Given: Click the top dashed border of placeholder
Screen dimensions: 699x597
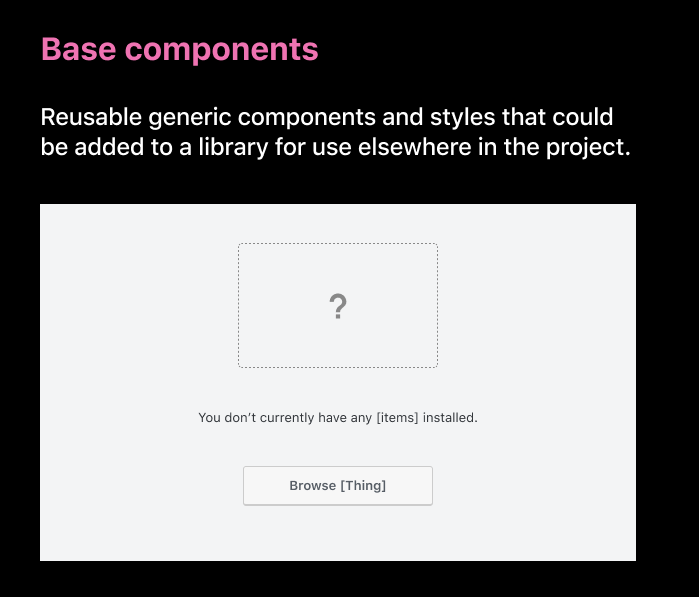Looking at the screenshot, I should [338, 243].
